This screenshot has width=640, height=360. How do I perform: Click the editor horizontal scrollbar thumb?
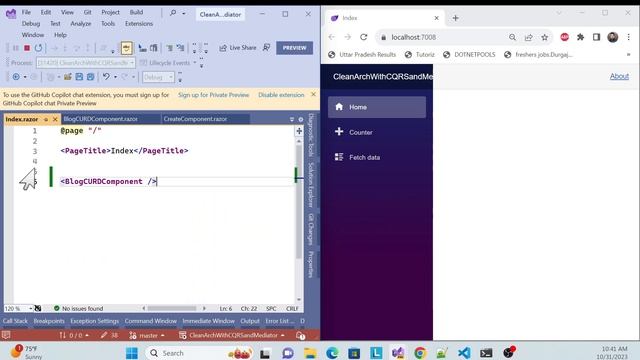[172, 309]
